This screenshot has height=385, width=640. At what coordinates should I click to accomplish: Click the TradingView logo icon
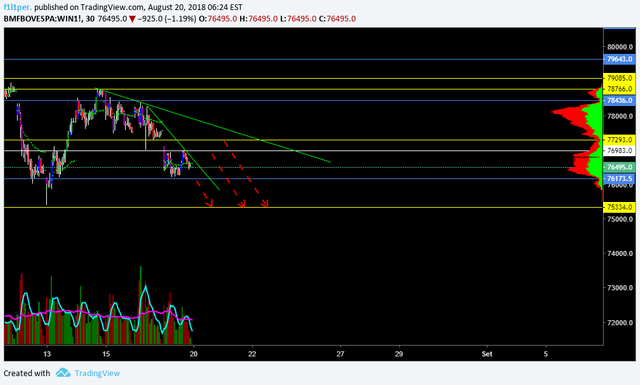point(63,373)
